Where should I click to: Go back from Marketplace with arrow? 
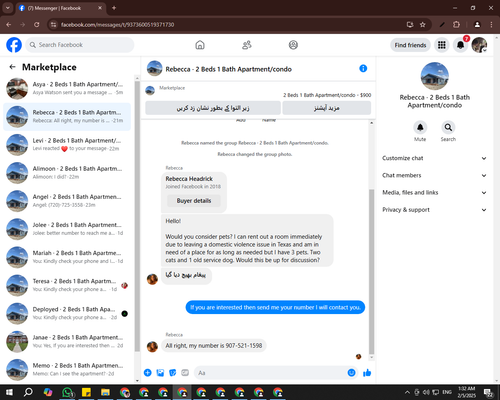tap(13, 67)
